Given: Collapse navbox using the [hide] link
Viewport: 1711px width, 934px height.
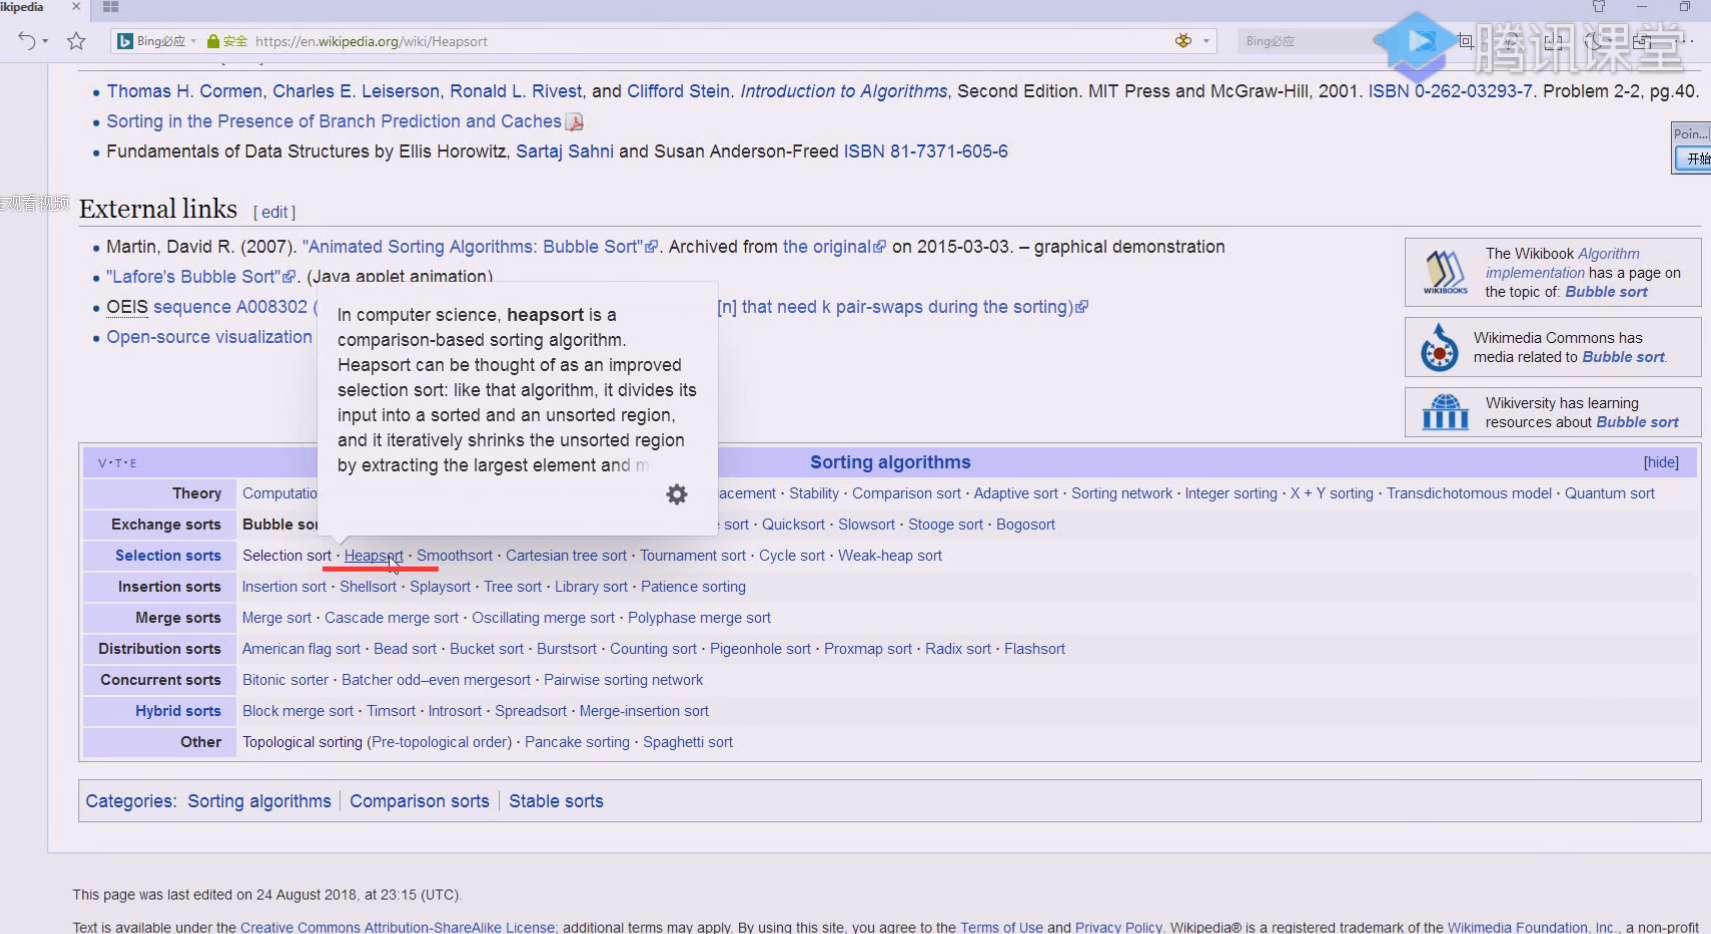Looking at the screenshot, I should point(1661,462).
